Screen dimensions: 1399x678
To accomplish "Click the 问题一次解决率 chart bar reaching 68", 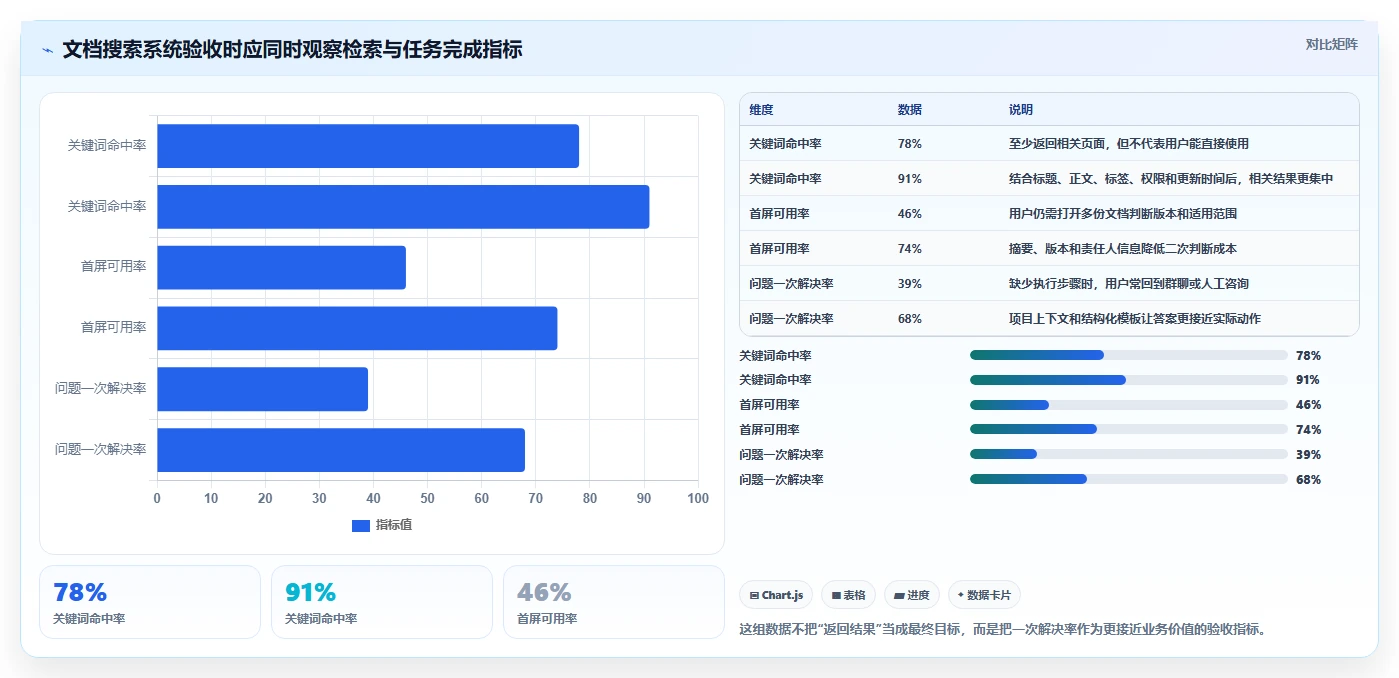I will click(x=341, y=449).
